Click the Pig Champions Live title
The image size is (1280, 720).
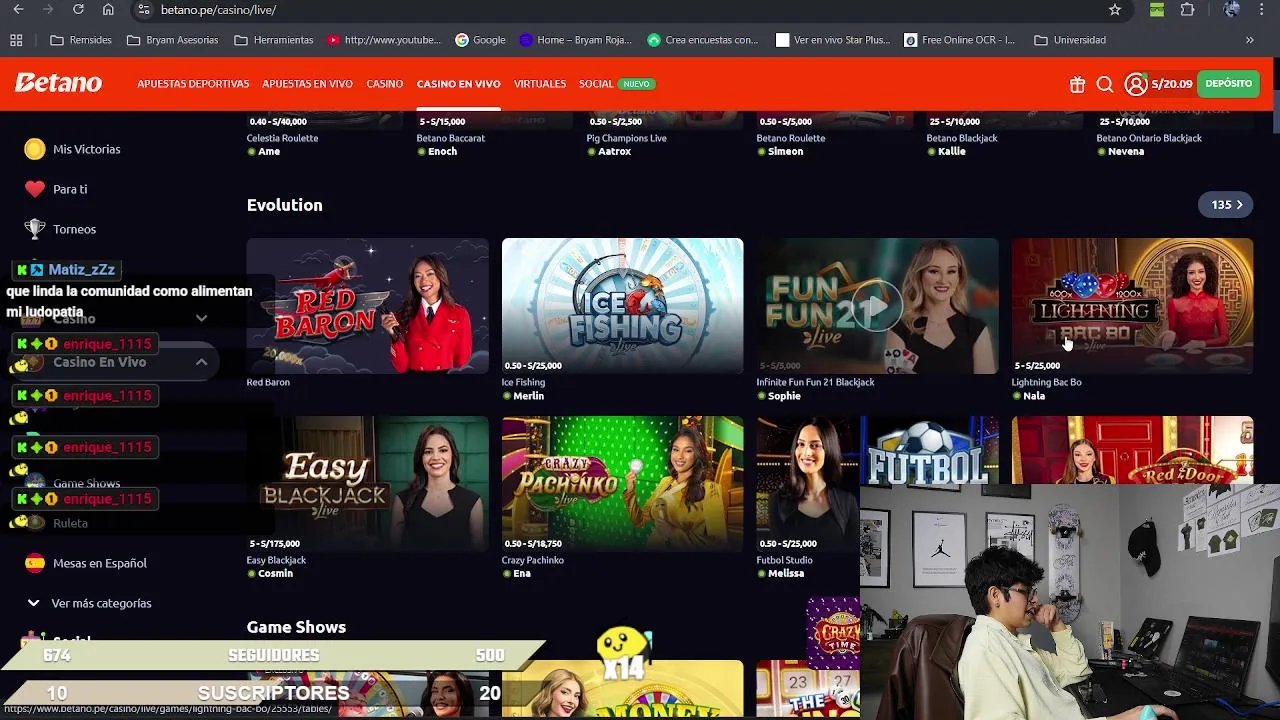[x=626, y=138]
